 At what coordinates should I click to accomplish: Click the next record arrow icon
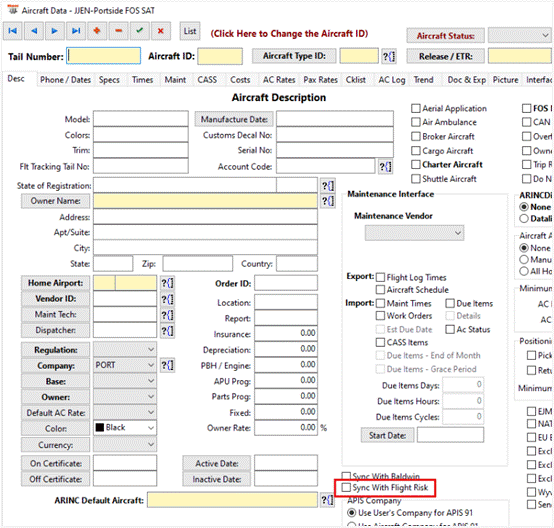point(55,31)
